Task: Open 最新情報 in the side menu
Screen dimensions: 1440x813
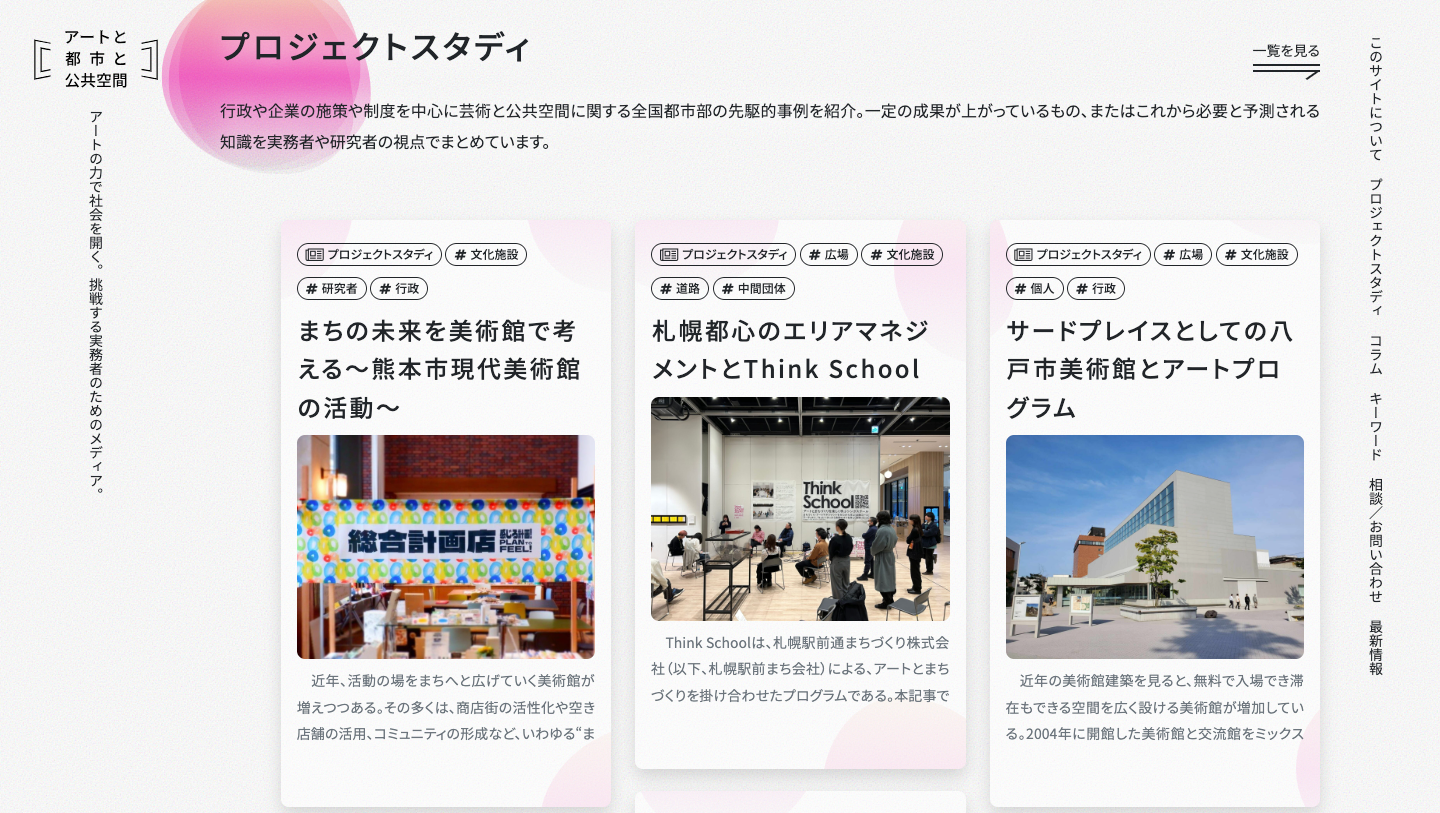Action: (x=1376, y=647)
